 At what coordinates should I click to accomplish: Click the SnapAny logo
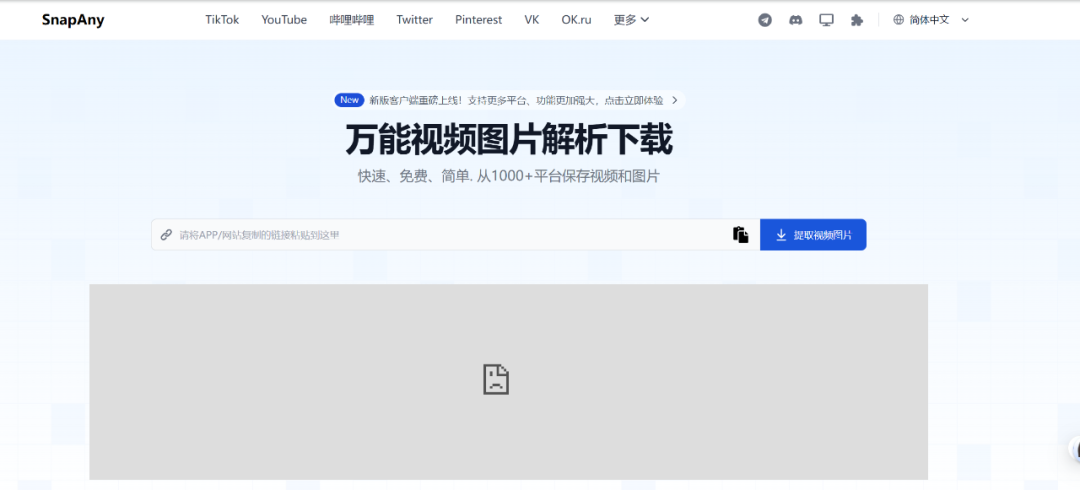pos(73,20)
